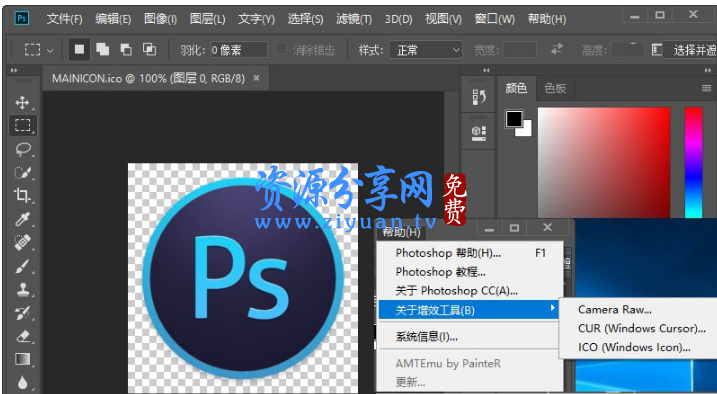Click the background color swatch
Screen dimensions: 717x394
[524, 129]
